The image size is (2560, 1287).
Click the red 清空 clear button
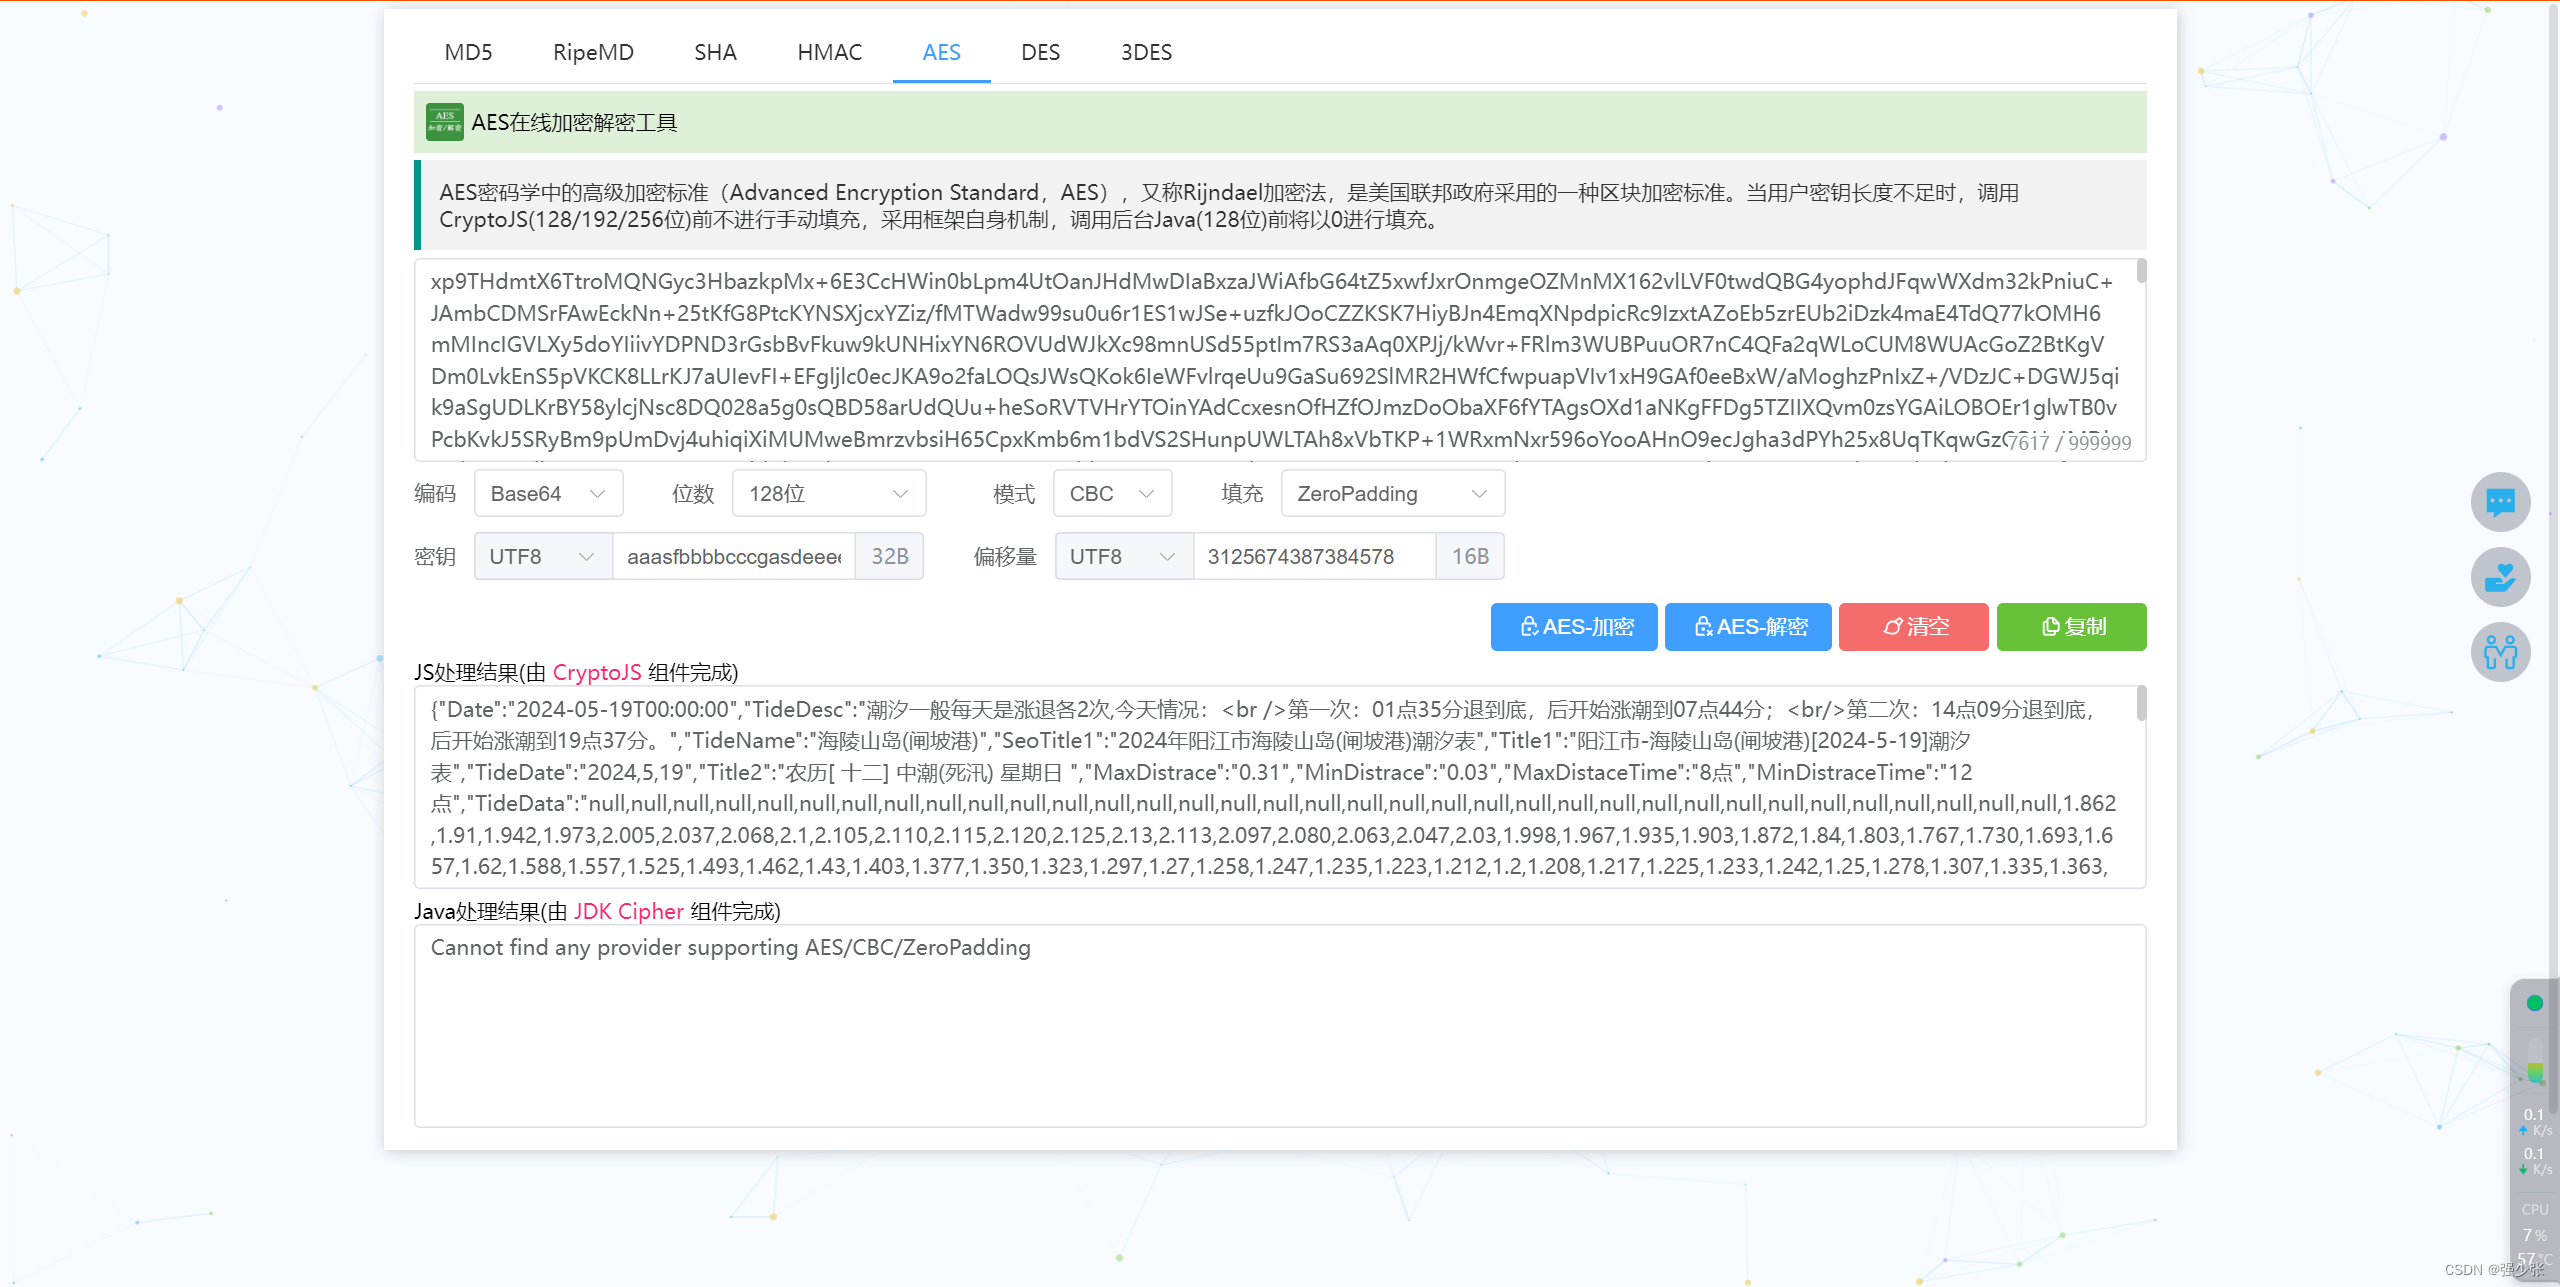(x=1913, y=627)
